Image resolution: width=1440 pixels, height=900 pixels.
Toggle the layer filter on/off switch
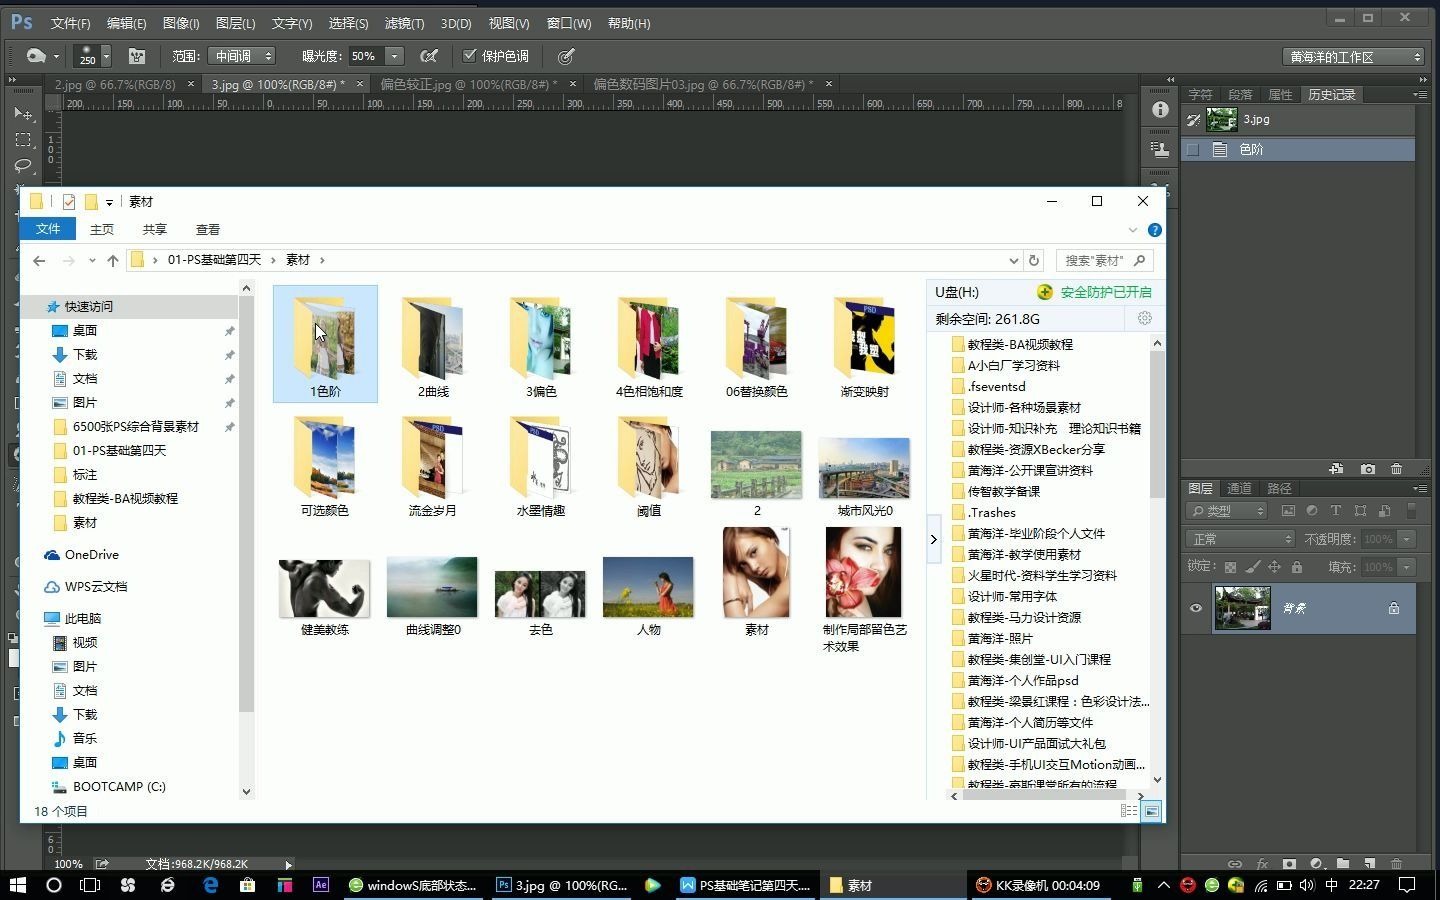1411,511
